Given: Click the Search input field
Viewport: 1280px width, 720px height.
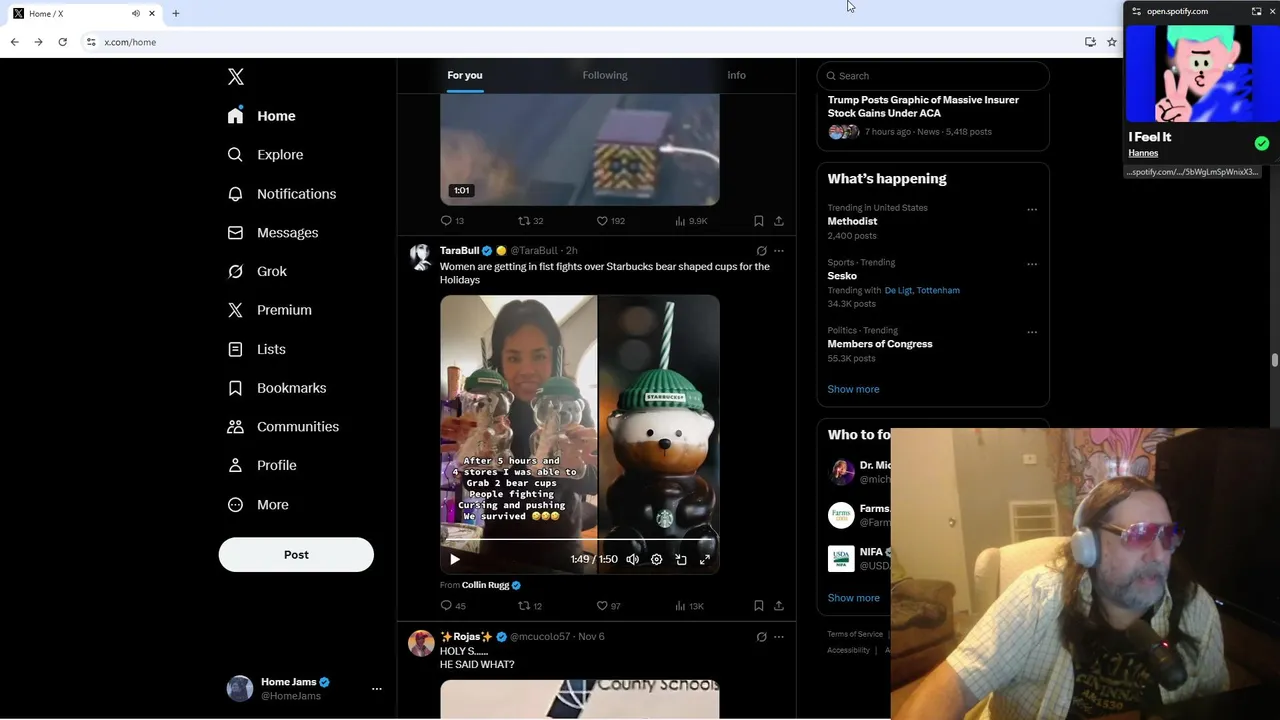Looking at the screenshot, I should pos(933,76).
